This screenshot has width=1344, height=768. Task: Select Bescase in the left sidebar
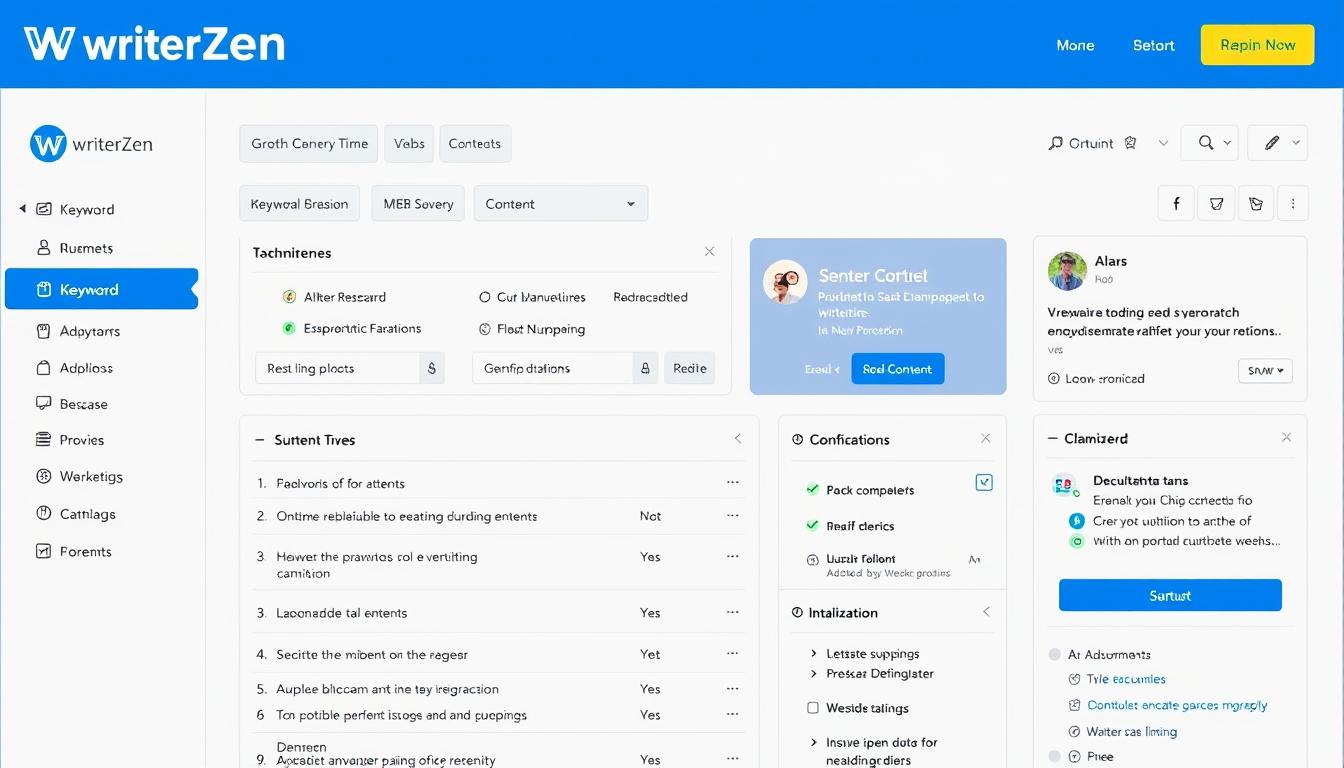click(x=80, y=403)
